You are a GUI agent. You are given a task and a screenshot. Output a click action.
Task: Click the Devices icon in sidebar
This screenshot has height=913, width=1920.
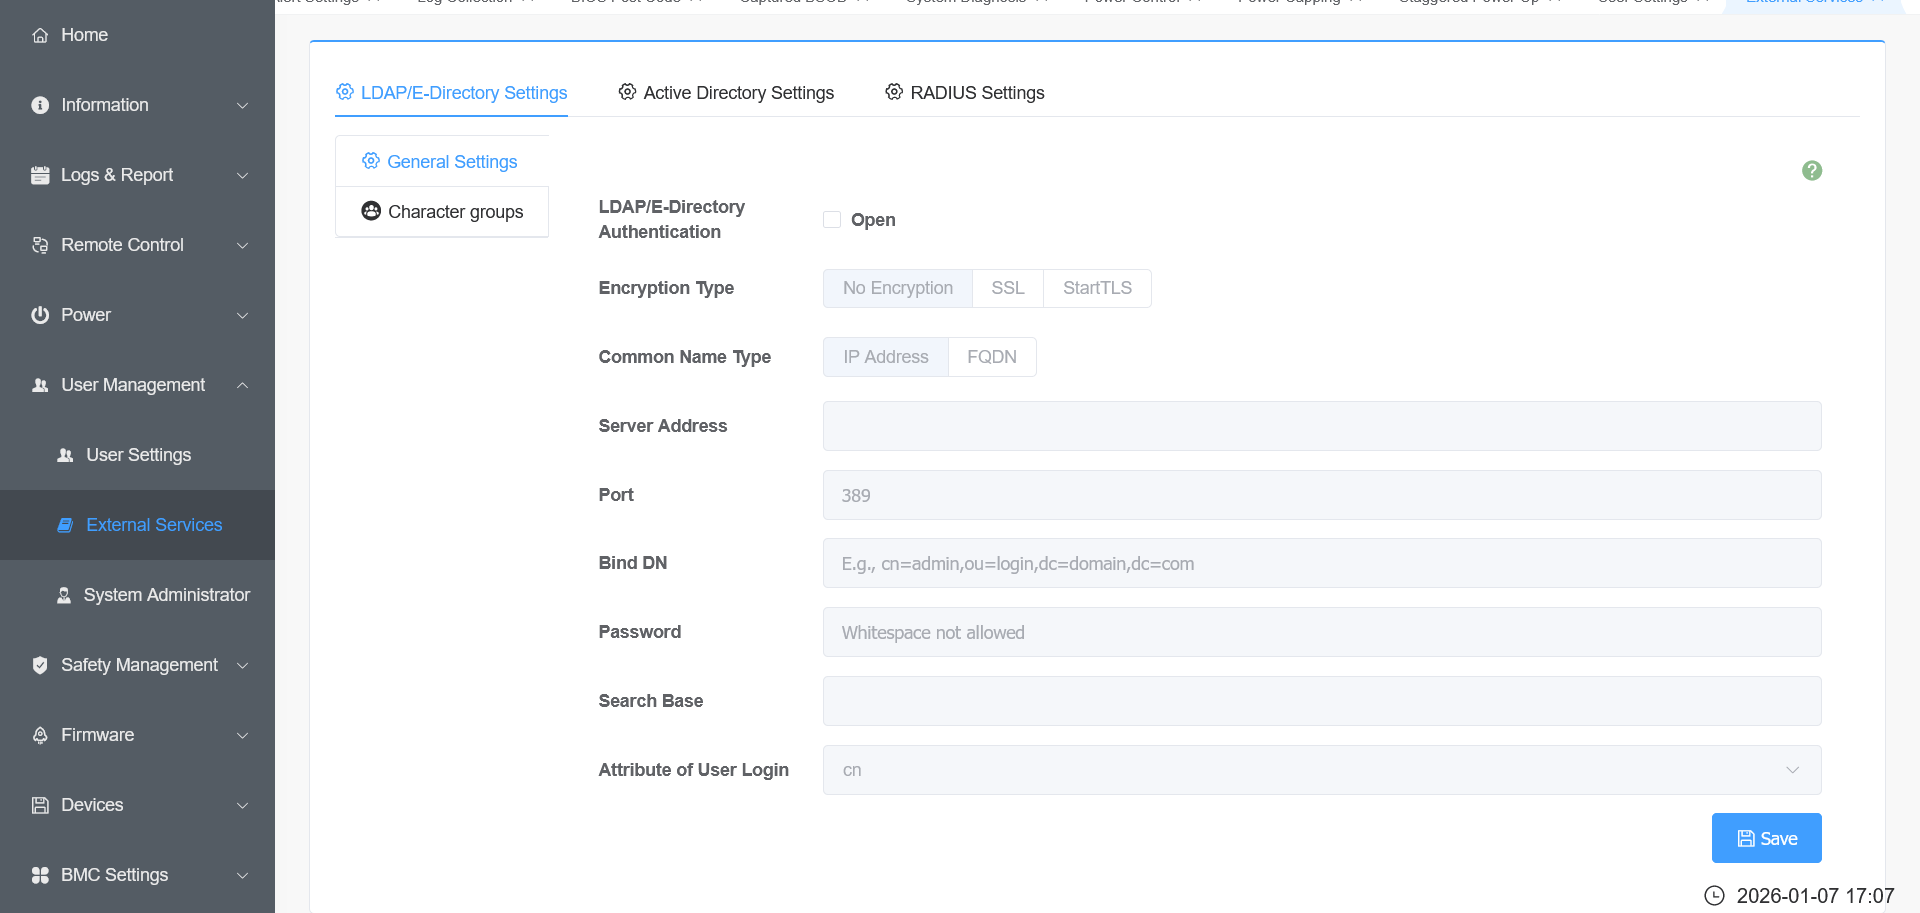tap(40, 805)
